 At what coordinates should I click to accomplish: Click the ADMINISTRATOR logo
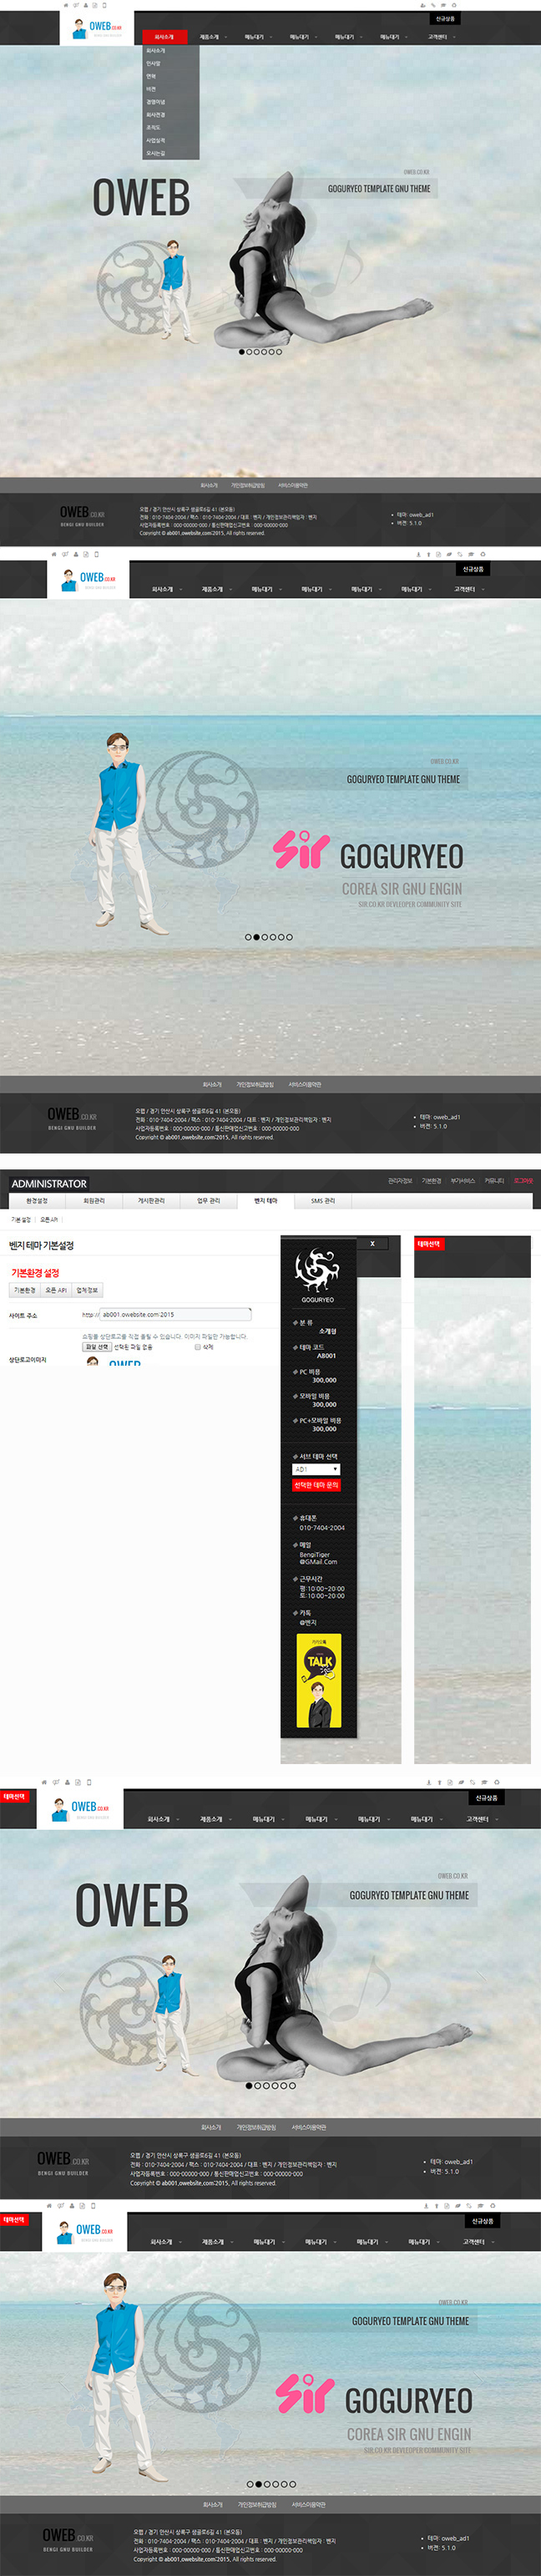(x=49, y=1183)
